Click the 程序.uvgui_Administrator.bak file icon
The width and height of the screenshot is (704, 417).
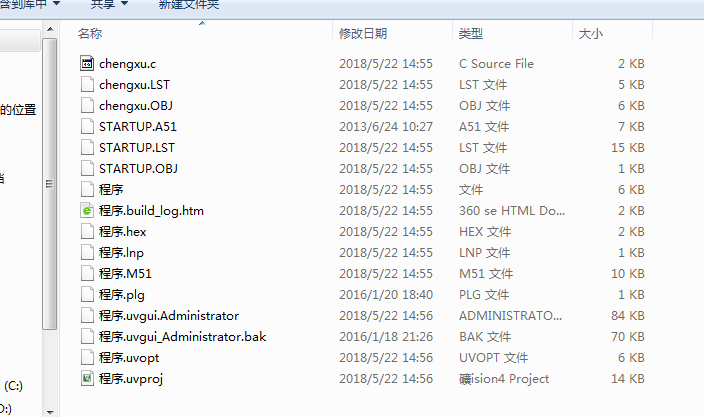(x=87, y=337)
